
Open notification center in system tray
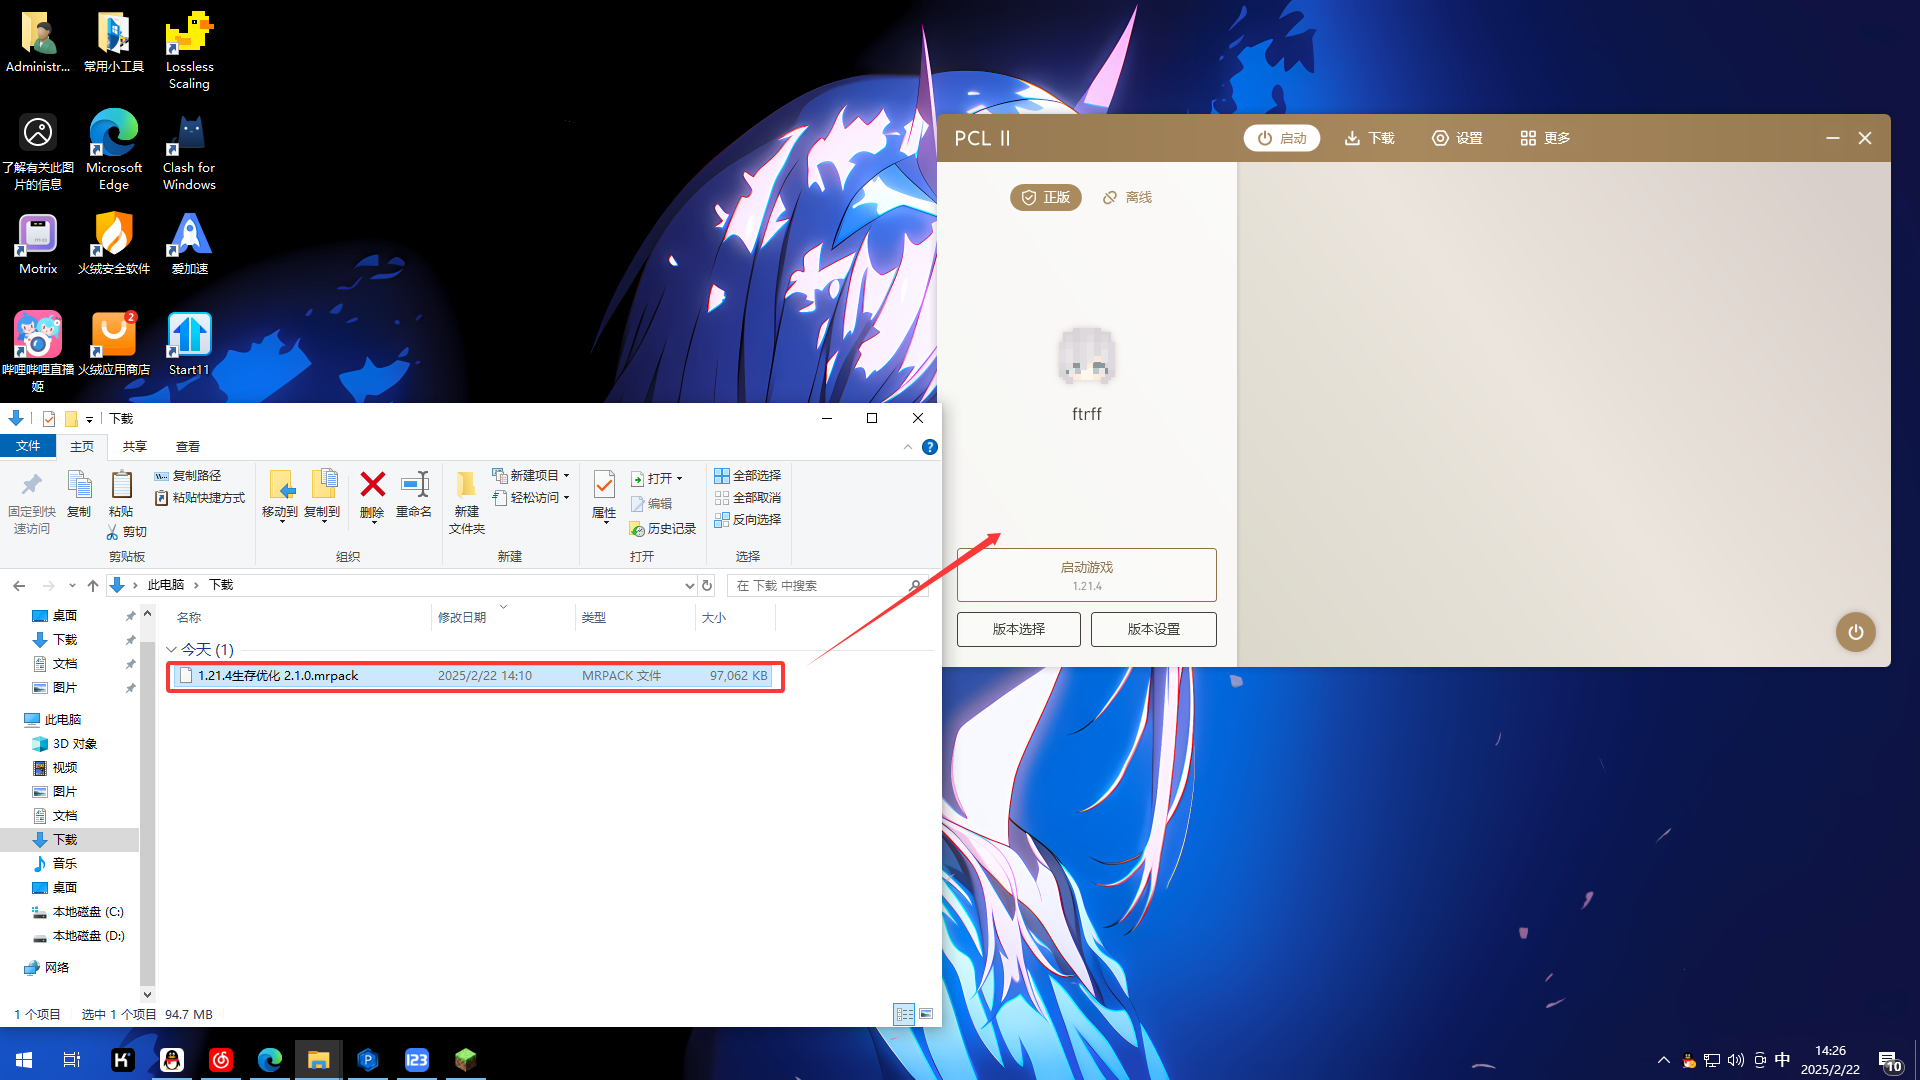click(x=1889, y=1060)
